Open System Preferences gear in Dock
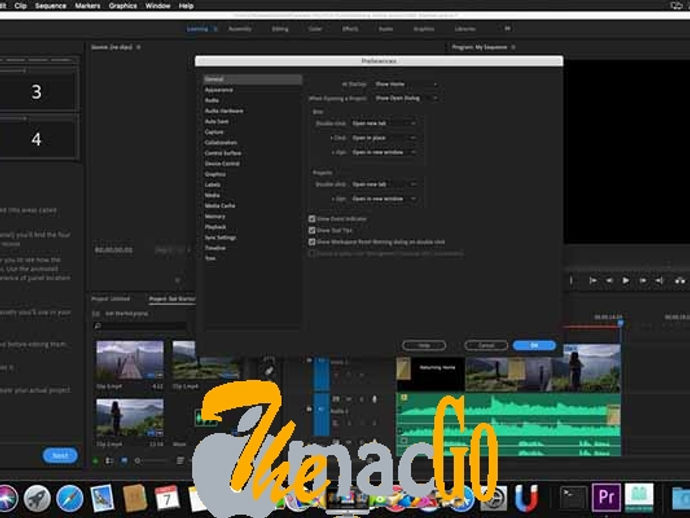 click(494, 498)
